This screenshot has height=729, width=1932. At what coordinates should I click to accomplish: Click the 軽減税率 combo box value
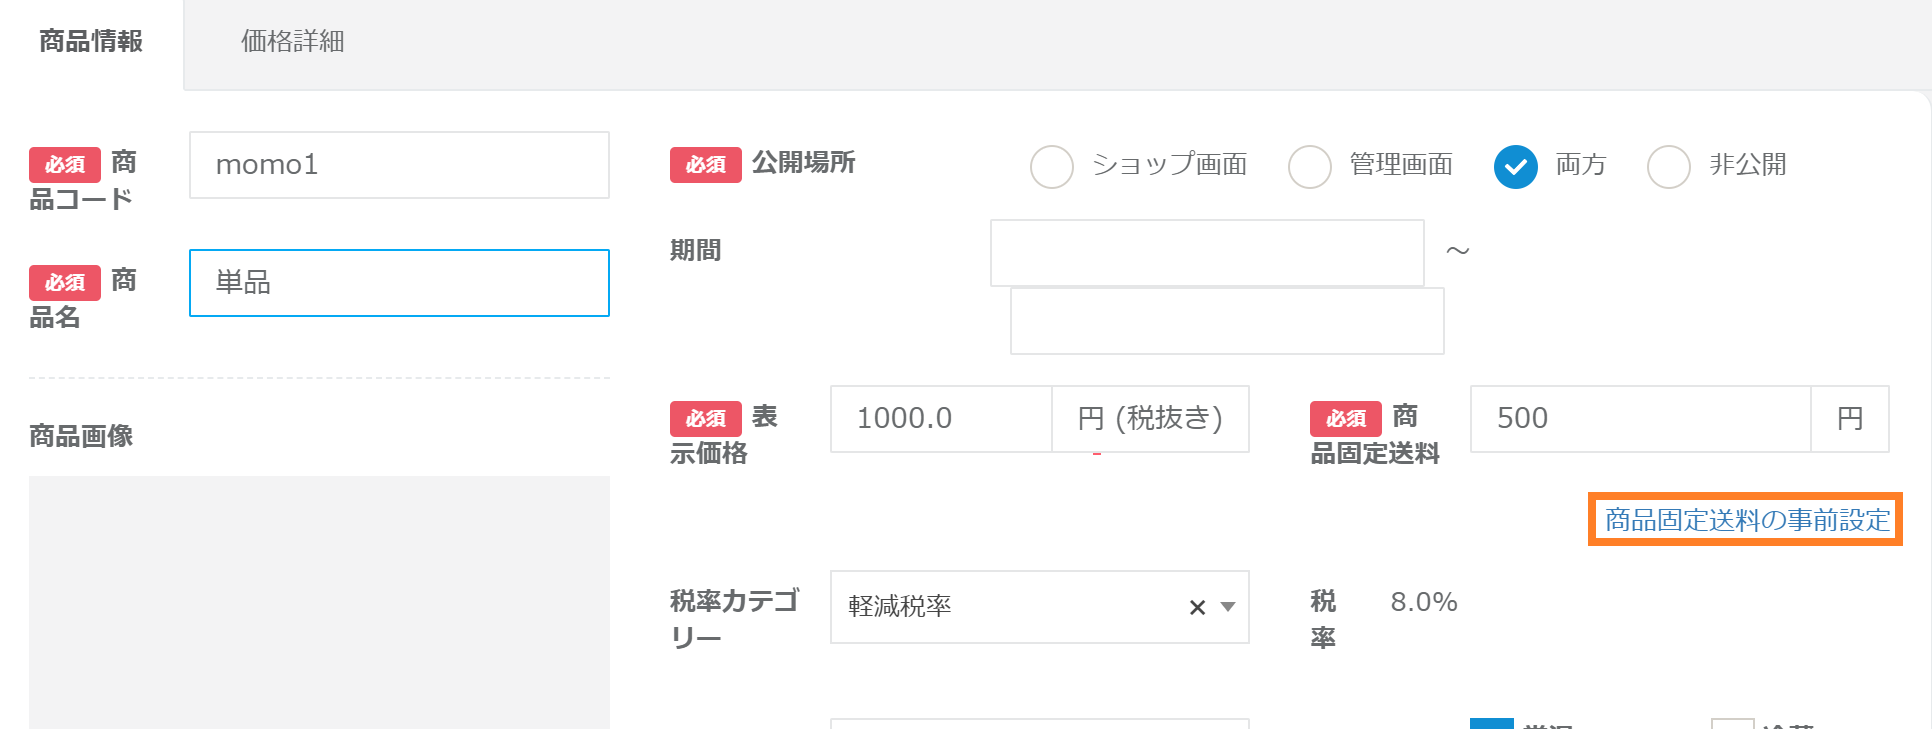click(1000, 607)
